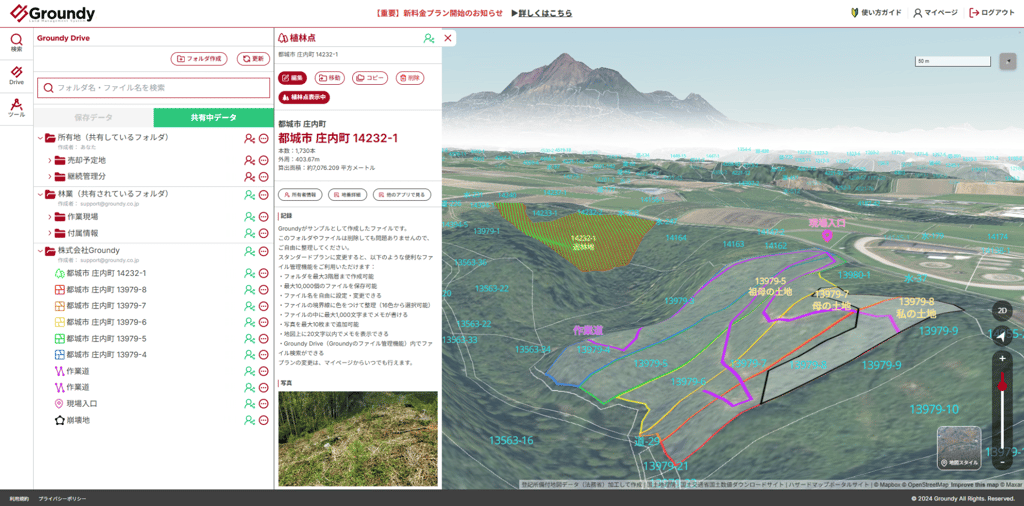Viewport: 1024px width, 506px height.
Task: Zoom in with the plus map button
Action: 1002,358
